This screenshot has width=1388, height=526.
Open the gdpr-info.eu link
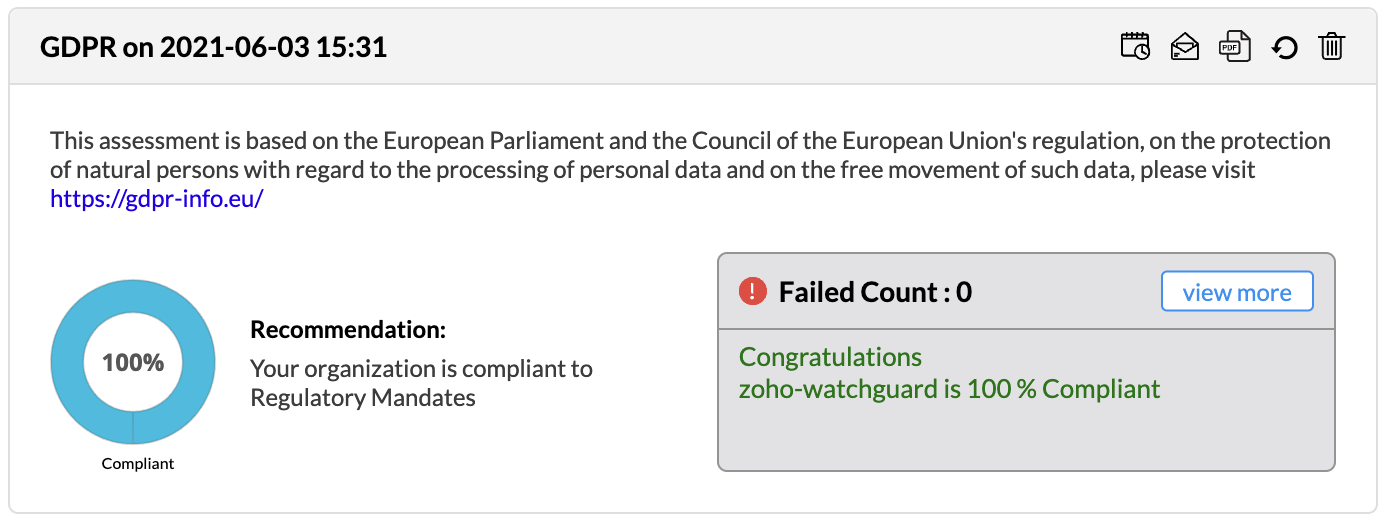(157, 198)
